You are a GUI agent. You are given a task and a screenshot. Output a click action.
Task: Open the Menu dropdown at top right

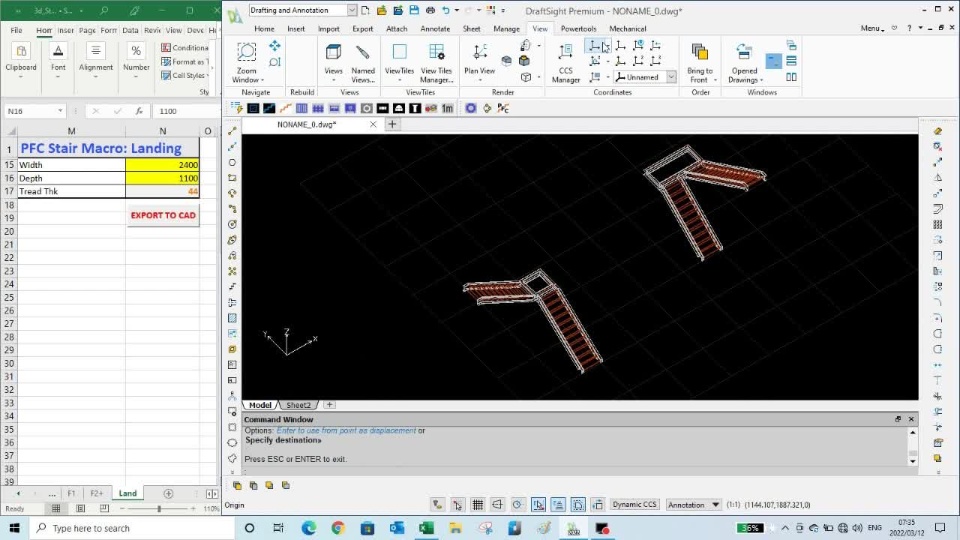pos(872,28)
